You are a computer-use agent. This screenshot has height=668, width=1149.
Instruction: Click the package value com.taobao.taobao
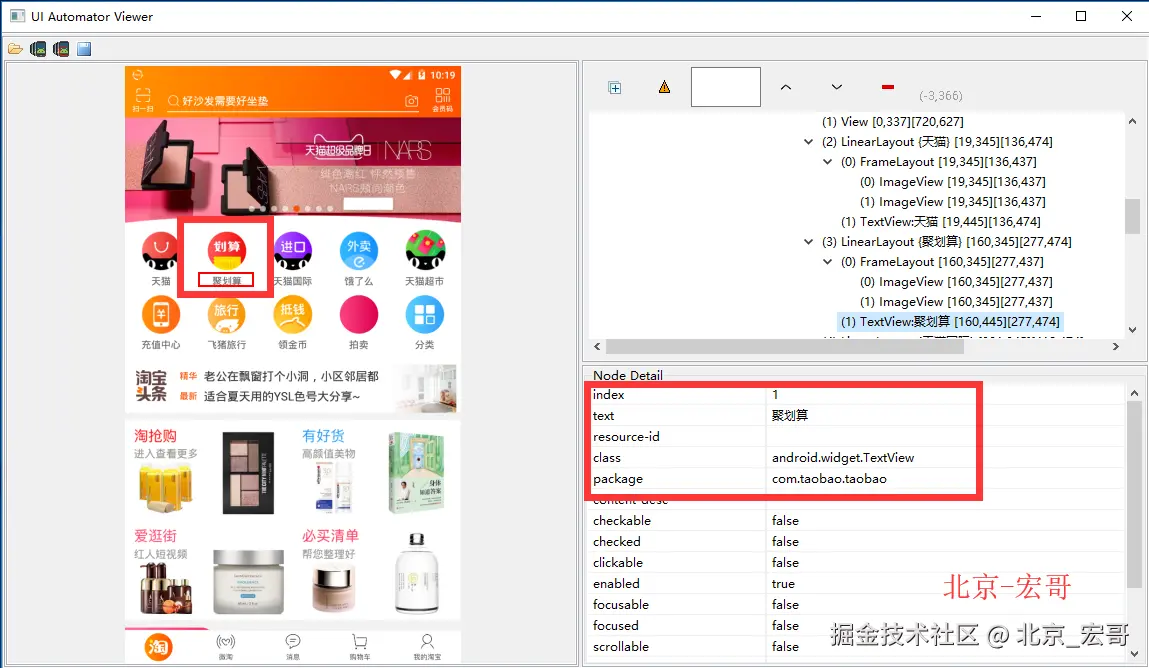(829, 479)
